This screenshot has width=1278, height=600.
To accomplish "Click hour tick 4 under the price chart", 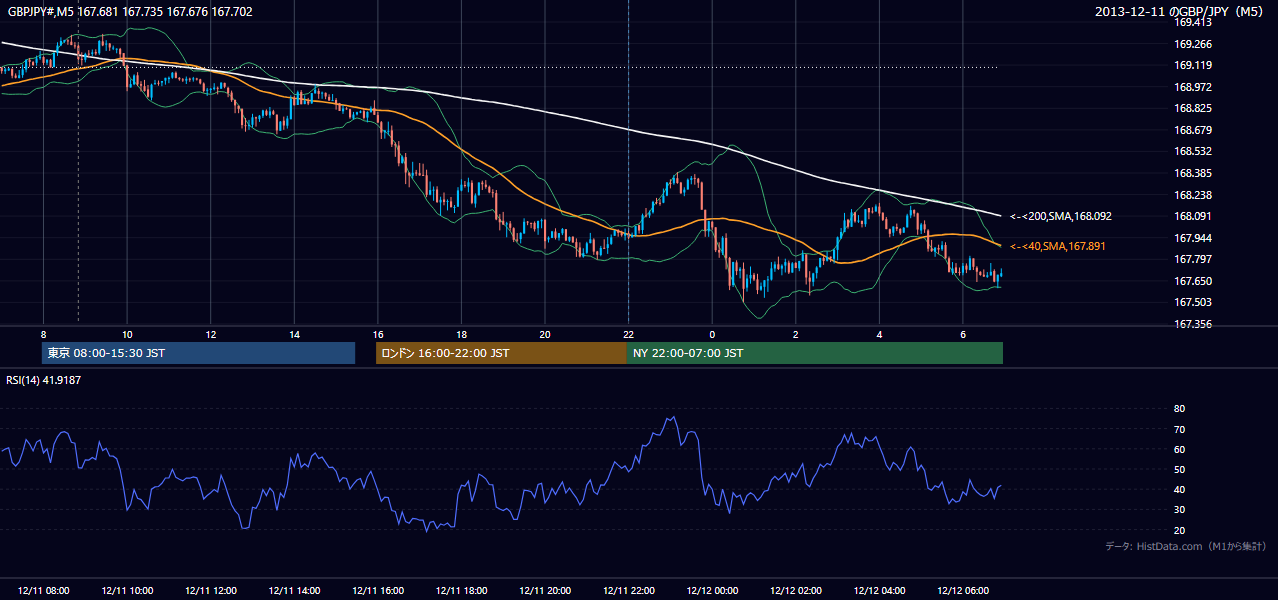I will [879, 334].
